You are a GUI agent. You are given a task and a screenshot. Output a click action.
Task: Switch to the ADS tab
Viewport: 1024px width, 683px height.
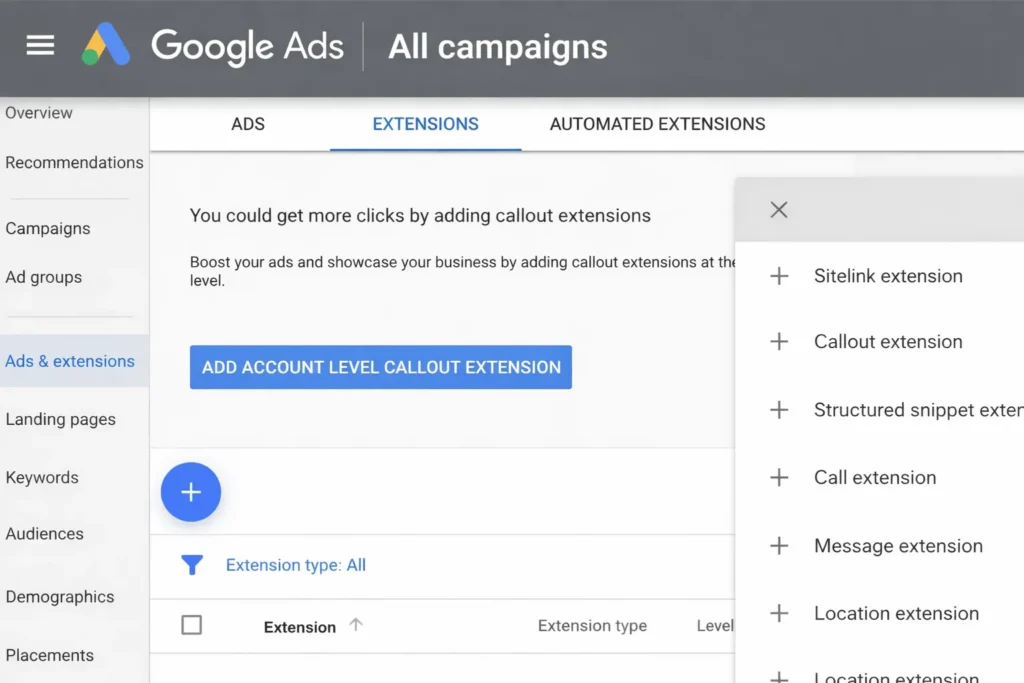click(247, 124)
